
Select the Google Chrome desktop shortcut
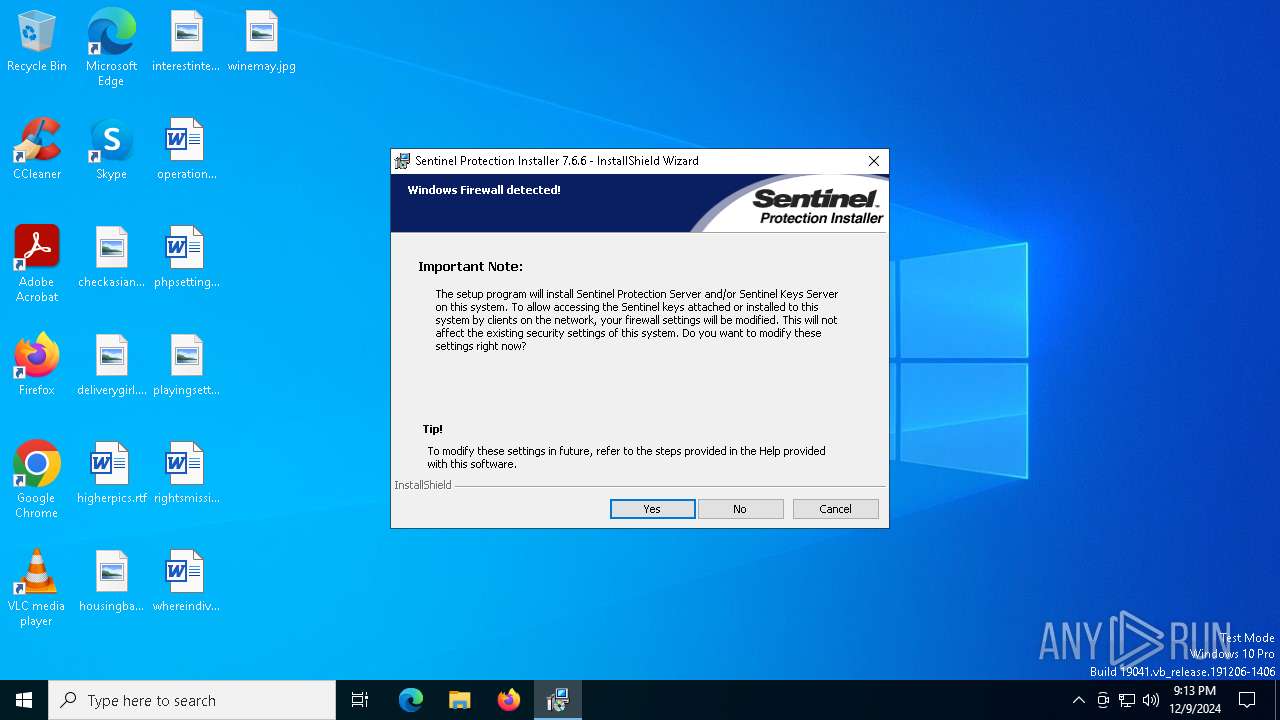click(x=37, y=480)
